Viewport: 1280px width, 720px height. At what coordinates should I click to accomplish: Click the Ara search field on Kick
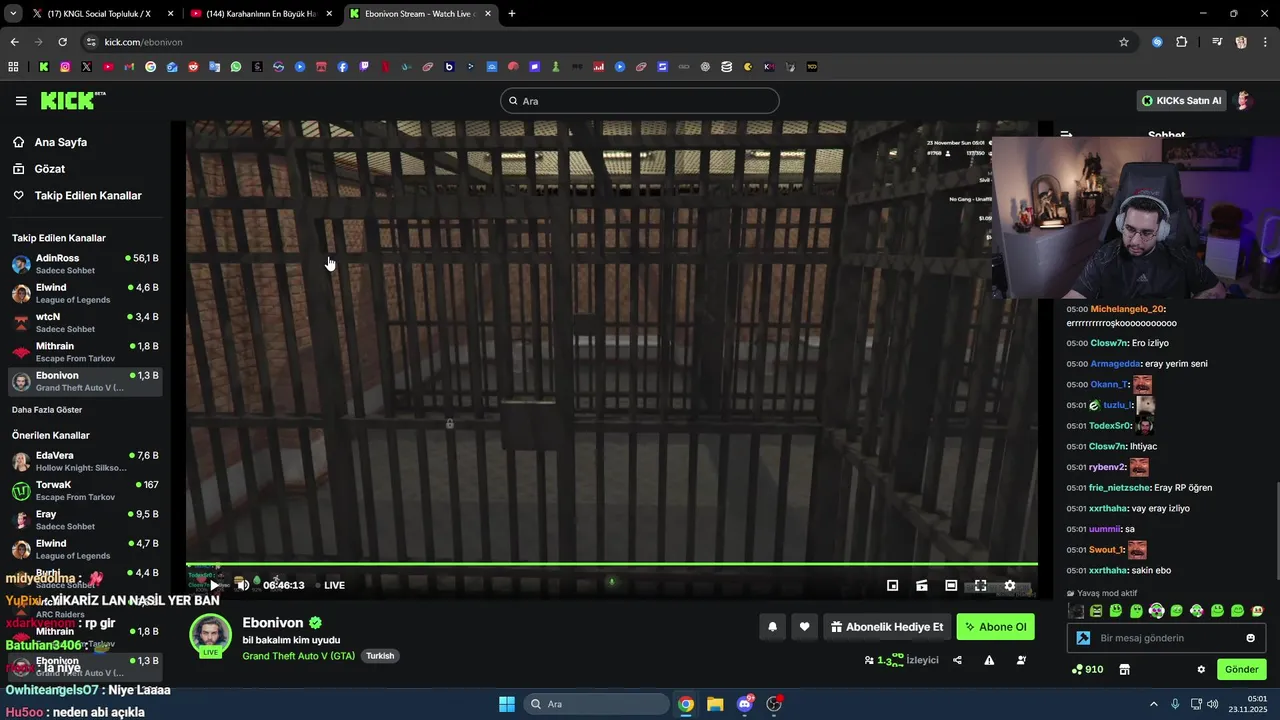640,101
